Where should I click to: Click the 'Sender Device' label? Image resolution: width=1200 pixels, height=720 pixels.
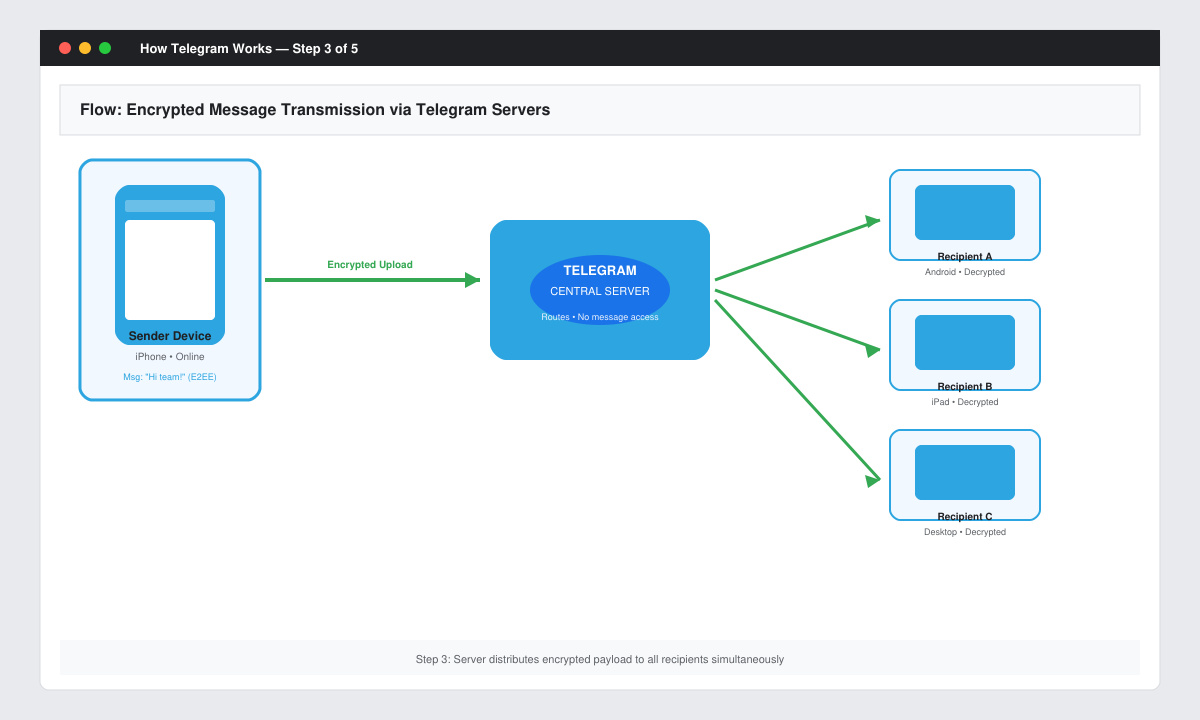tap(170, 336)
